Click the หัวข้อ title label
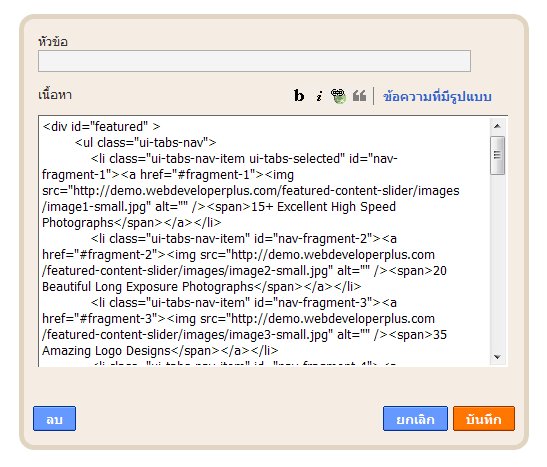 pyautogui.click(x=53, y=41)
